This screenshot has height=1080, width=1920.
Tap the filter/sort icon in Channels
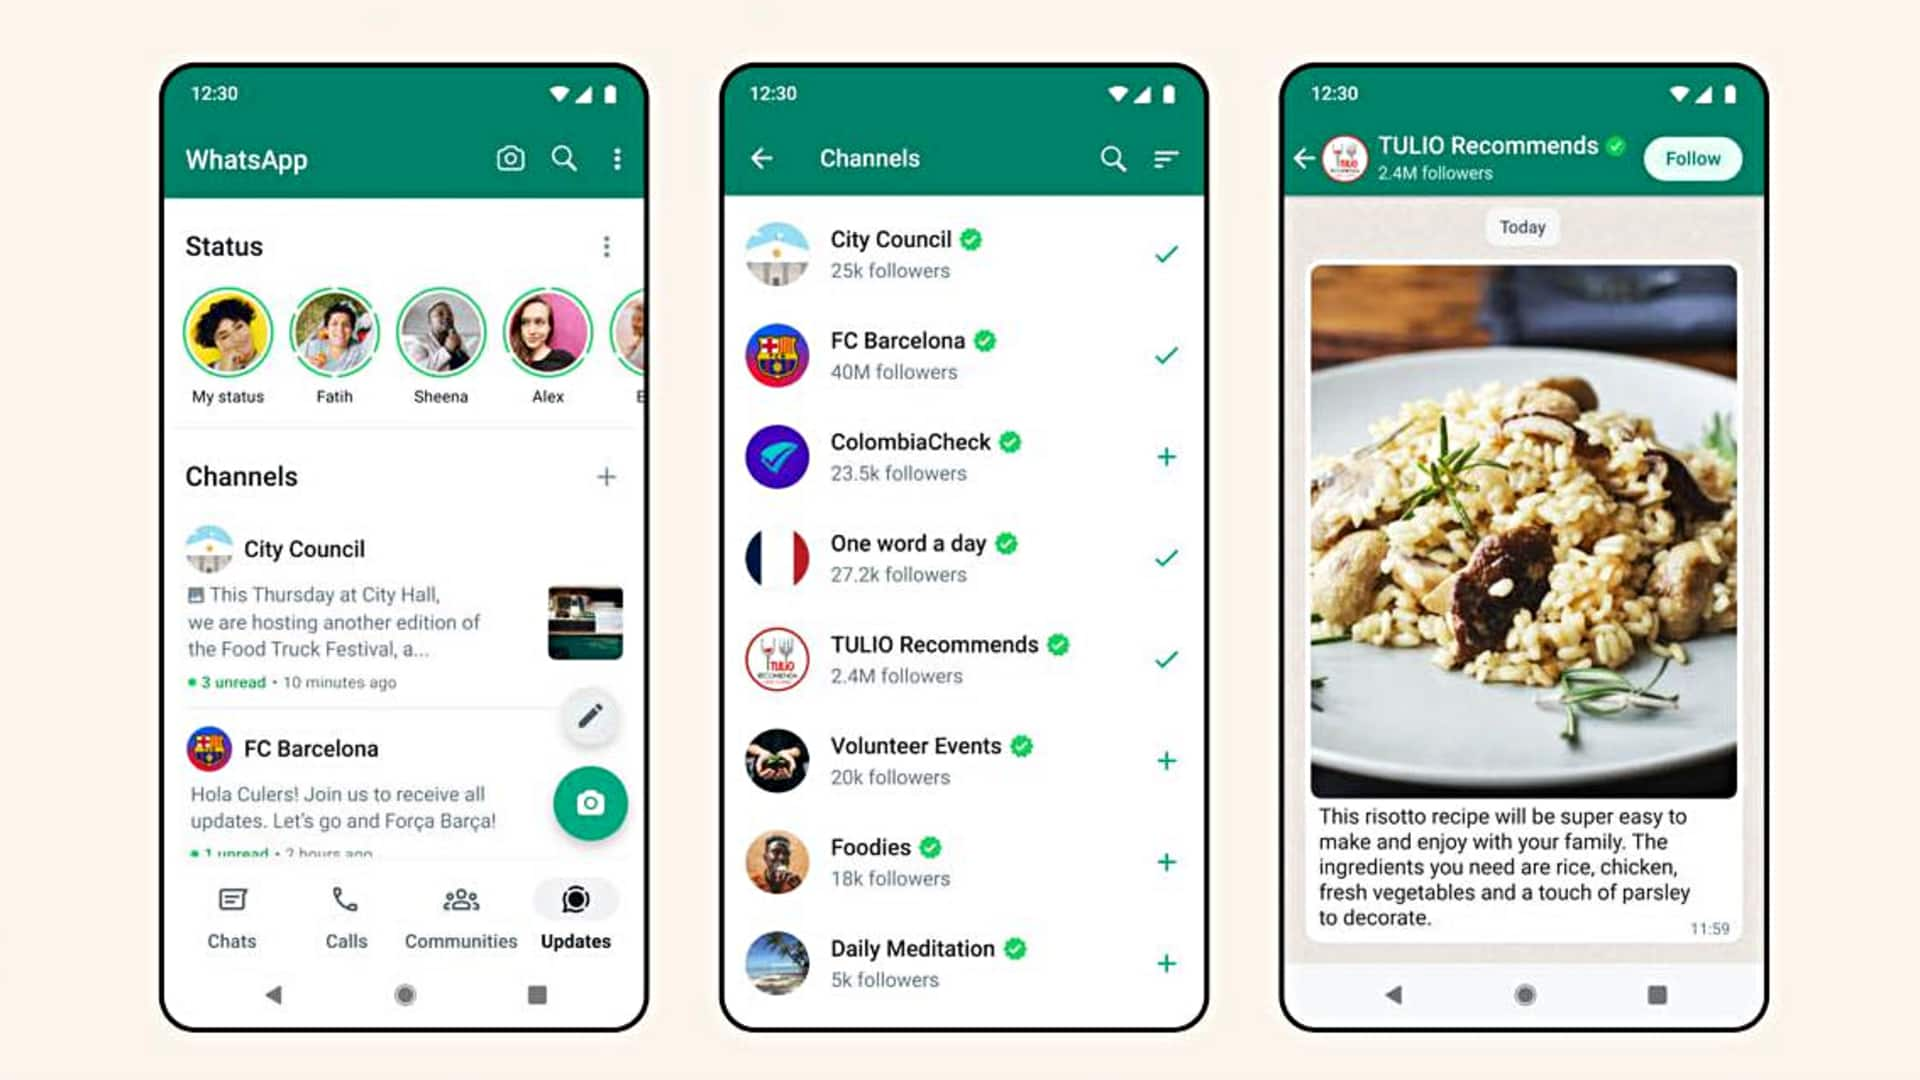[1167, 158]
